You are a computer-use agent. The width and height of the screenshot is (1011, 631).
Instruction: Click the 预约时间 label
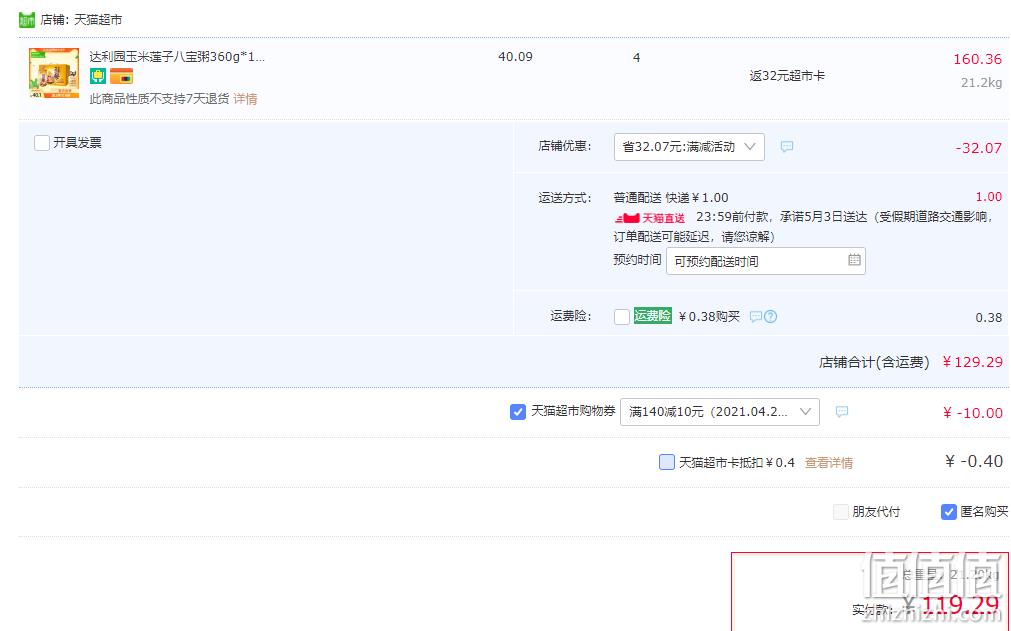pos(637,260)
